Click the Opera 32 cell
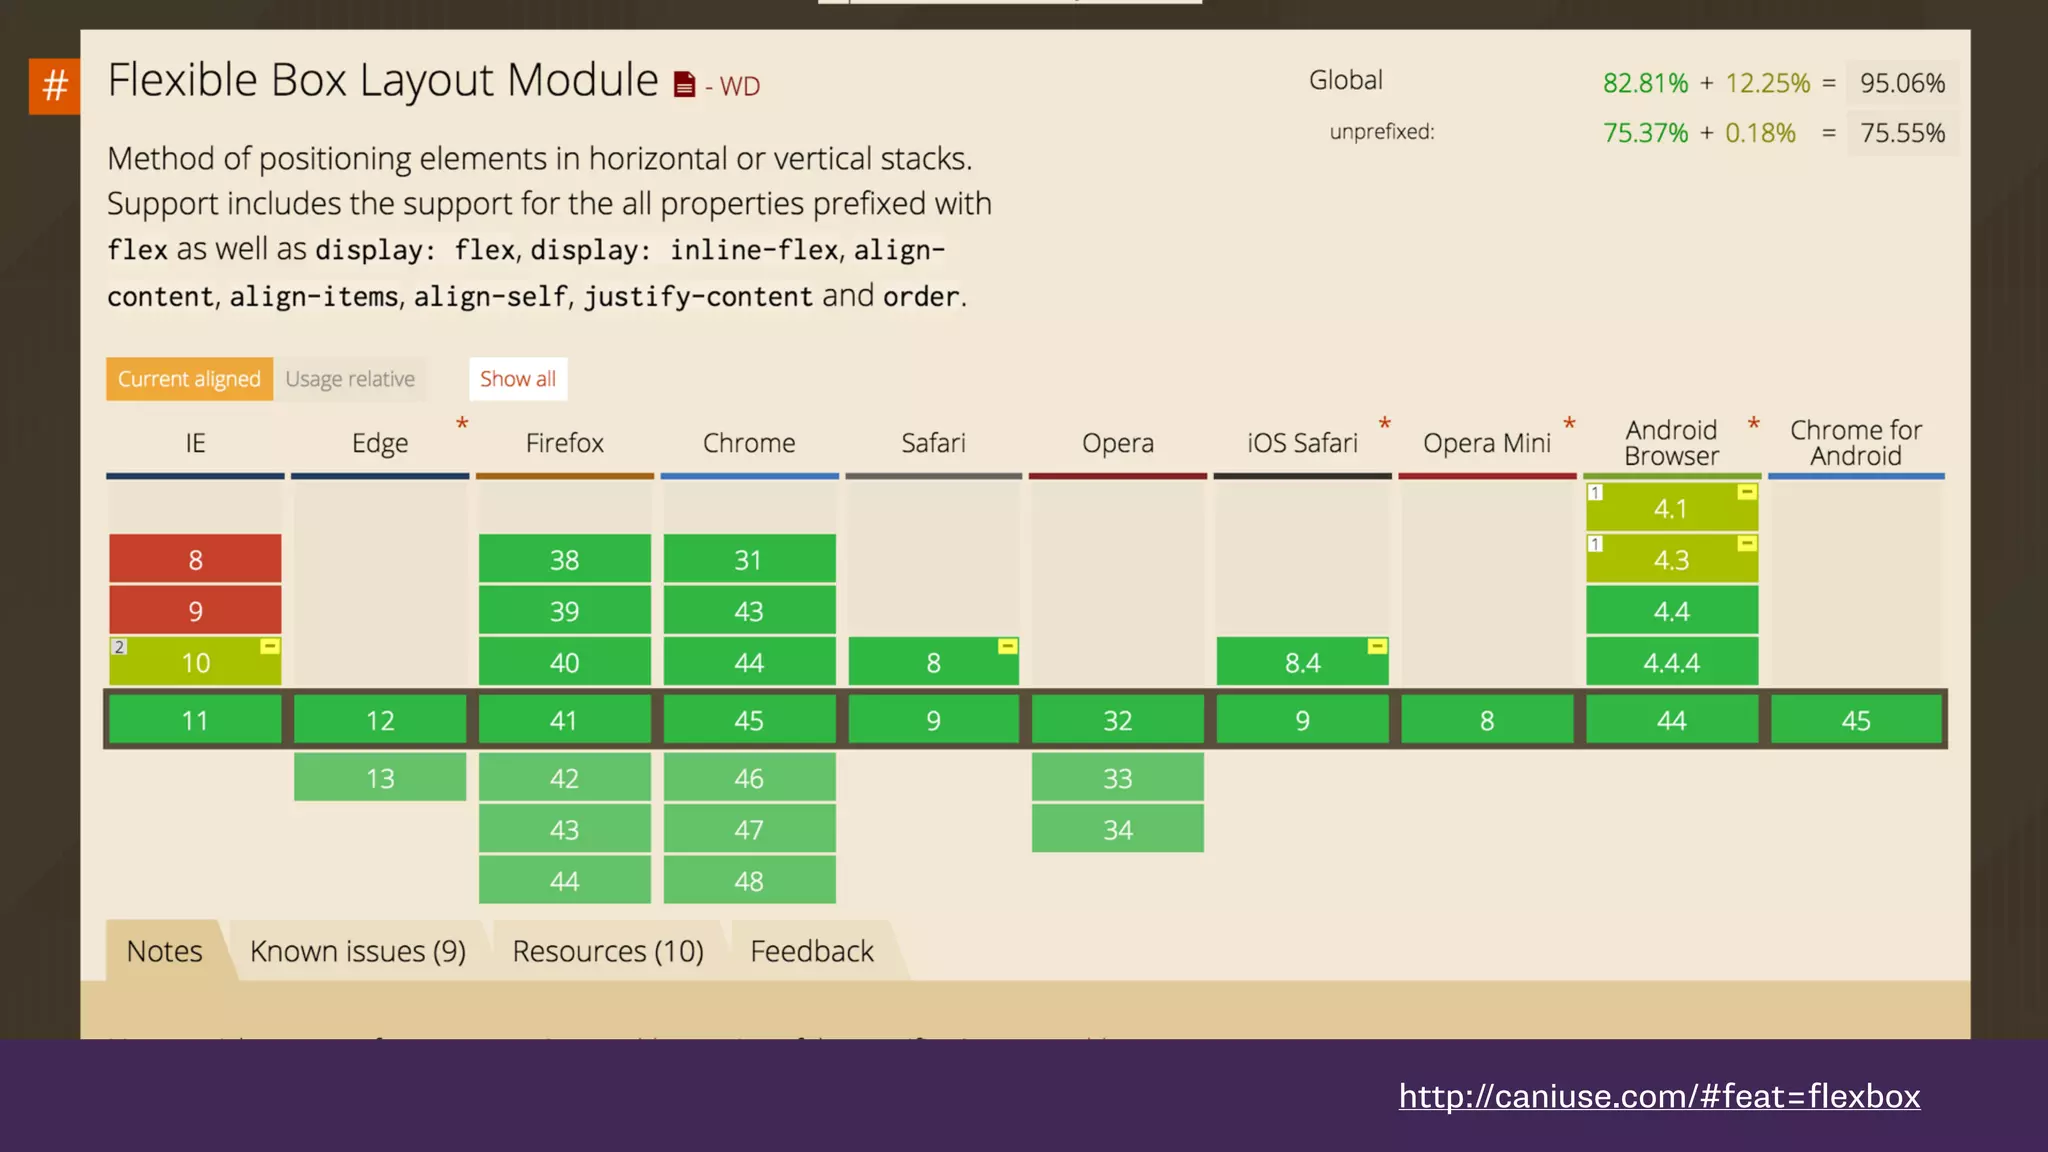Image resolution: width=2048 pixels, height=1152 pixels. 1118,720
